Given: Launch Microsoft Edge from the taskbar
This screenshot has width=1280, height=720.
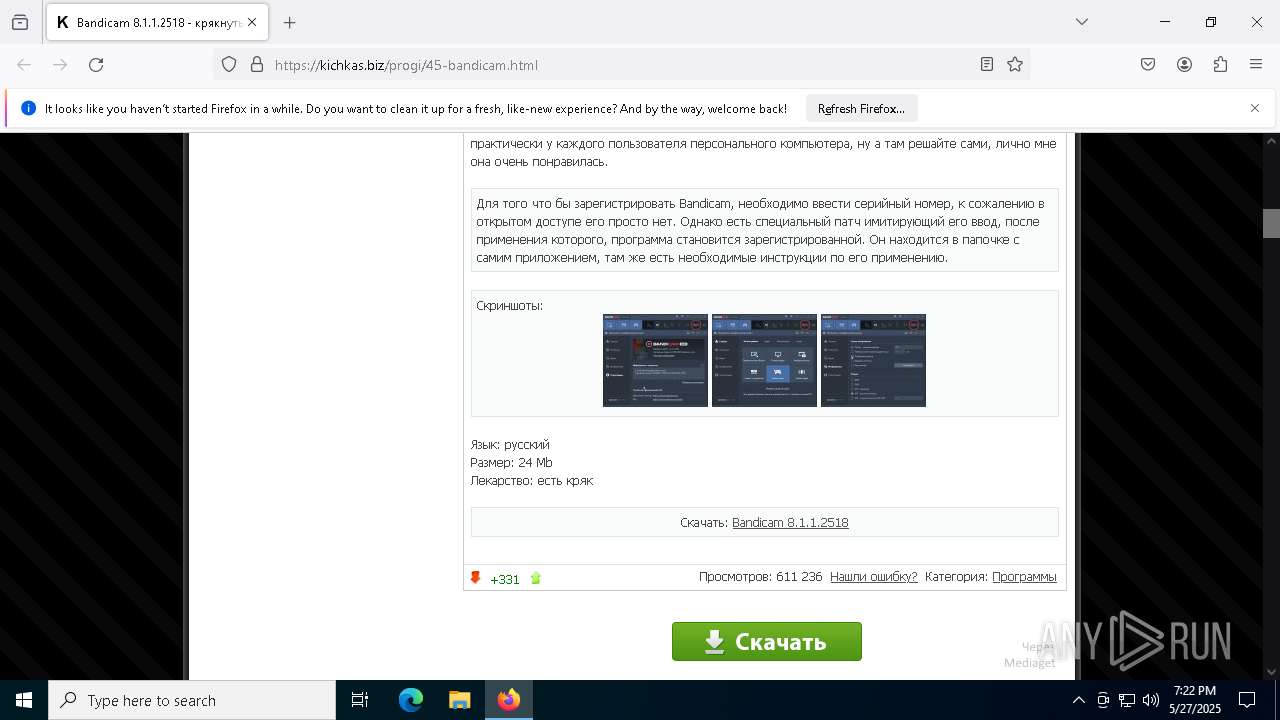Looking at the screenshot, I should (x=411, y=700).
